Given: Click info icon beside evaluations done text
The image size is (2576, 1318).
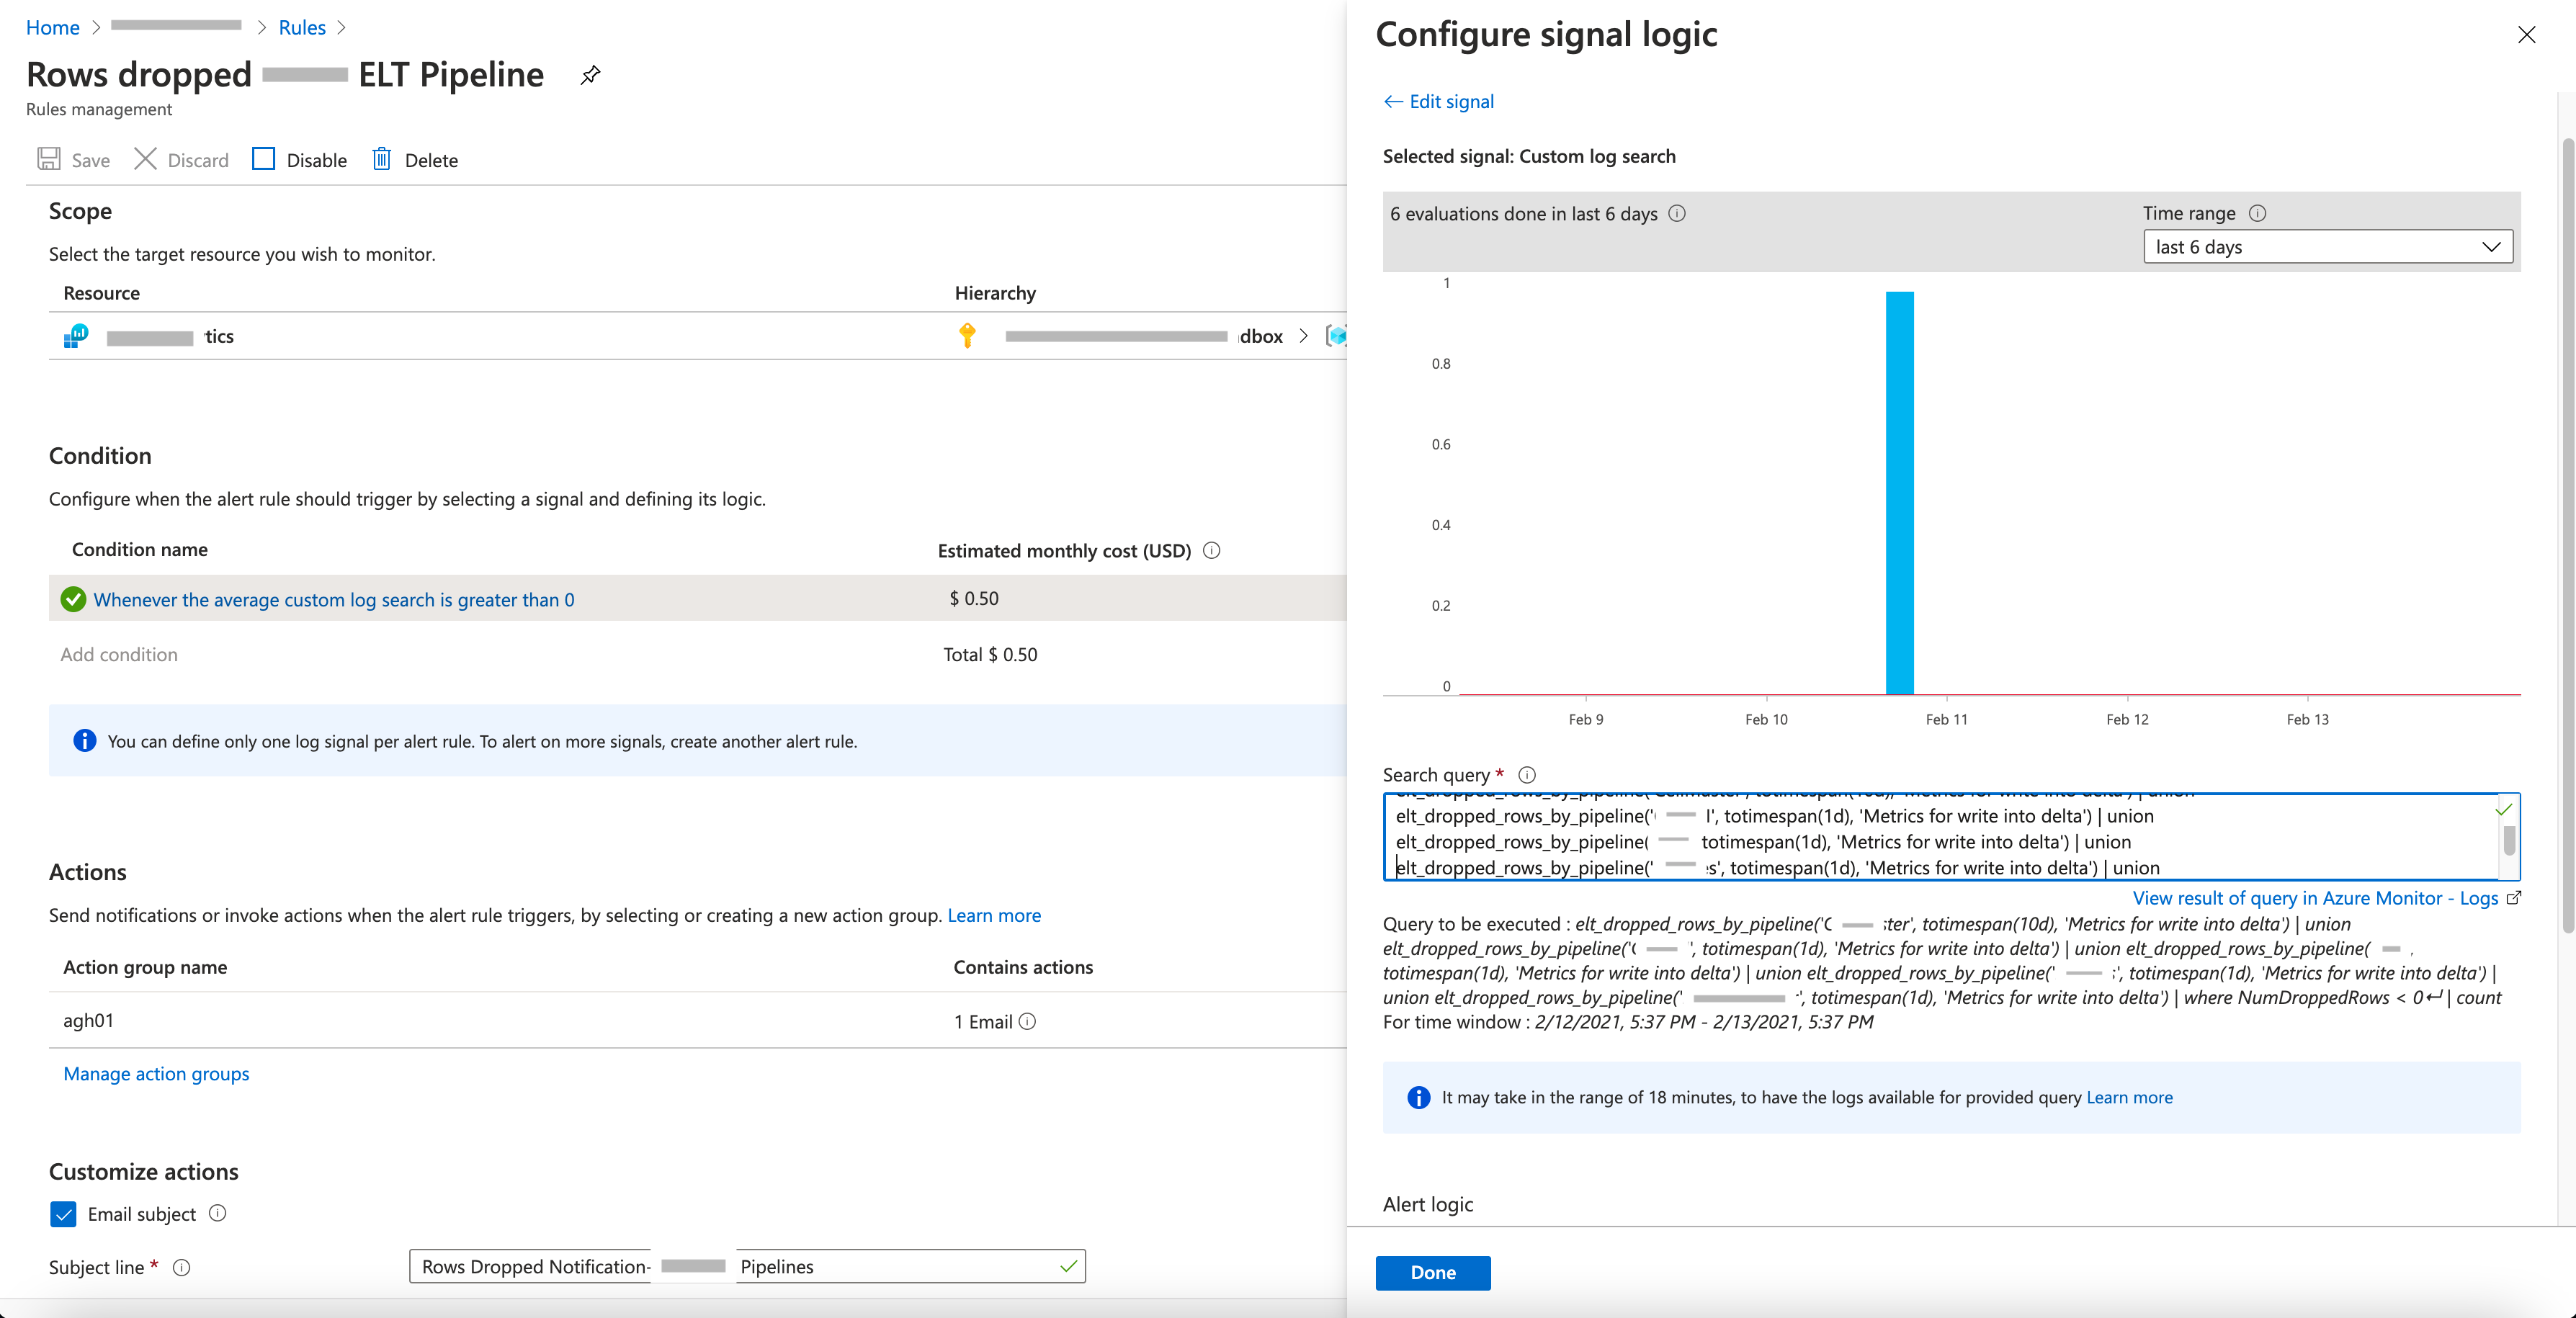Looking at the screenshot, I should click(x=1677, y=213).
